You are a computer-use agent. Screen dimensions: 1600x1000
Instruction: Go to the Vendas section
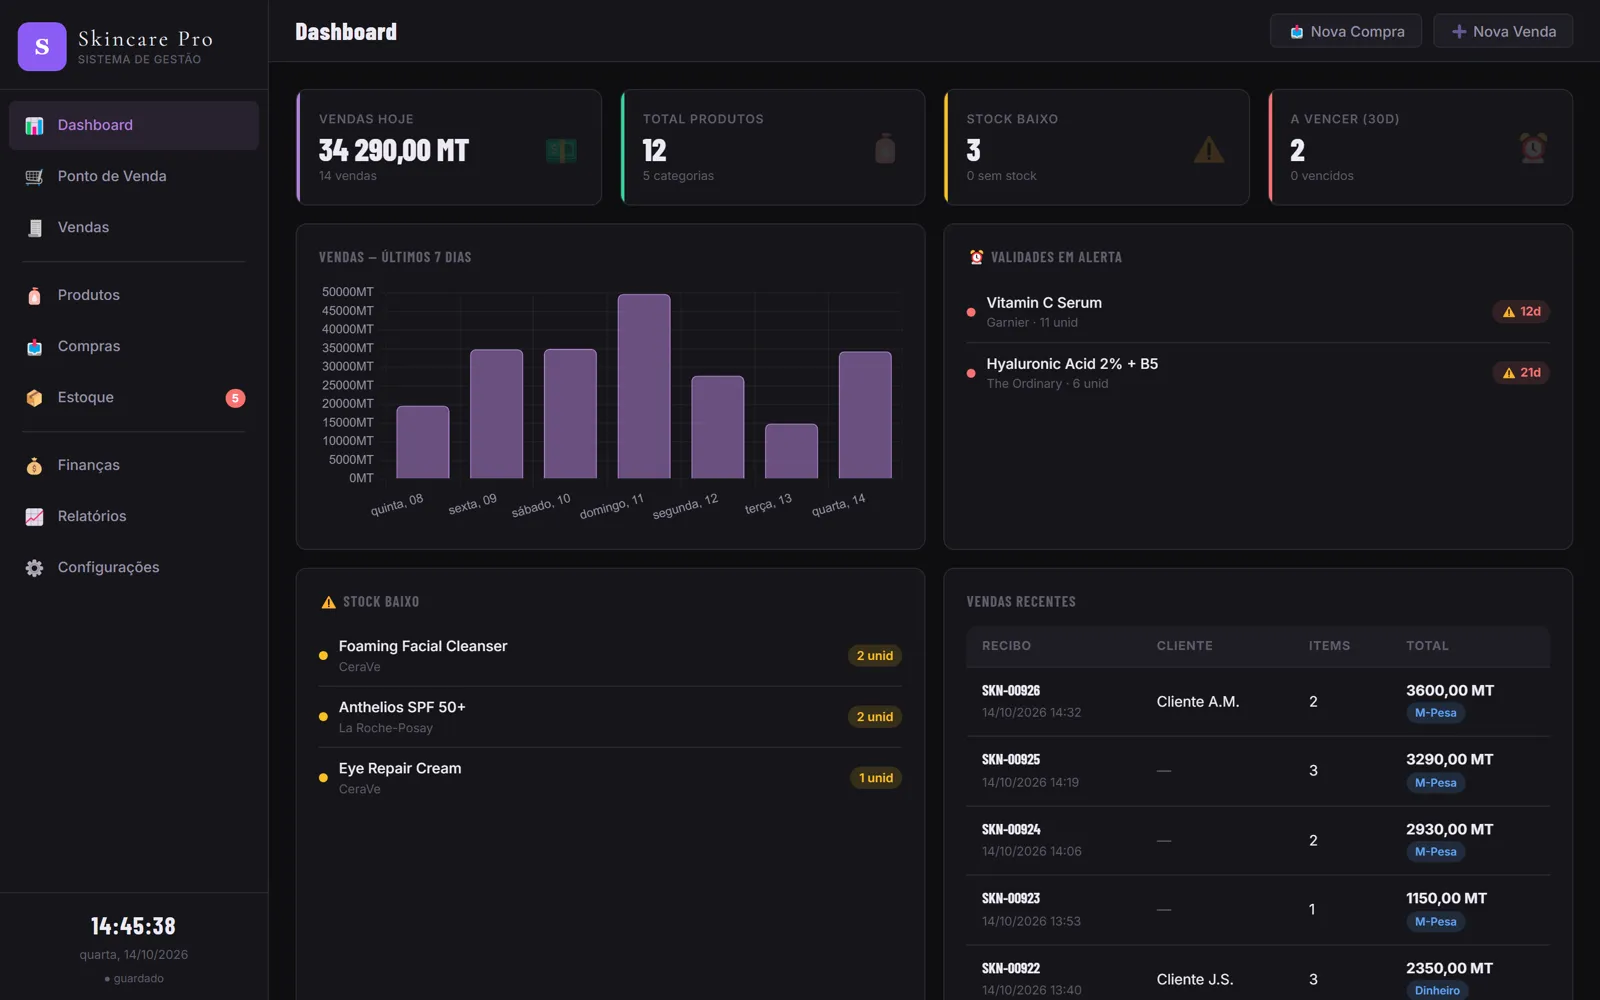(x=134, y=227)
